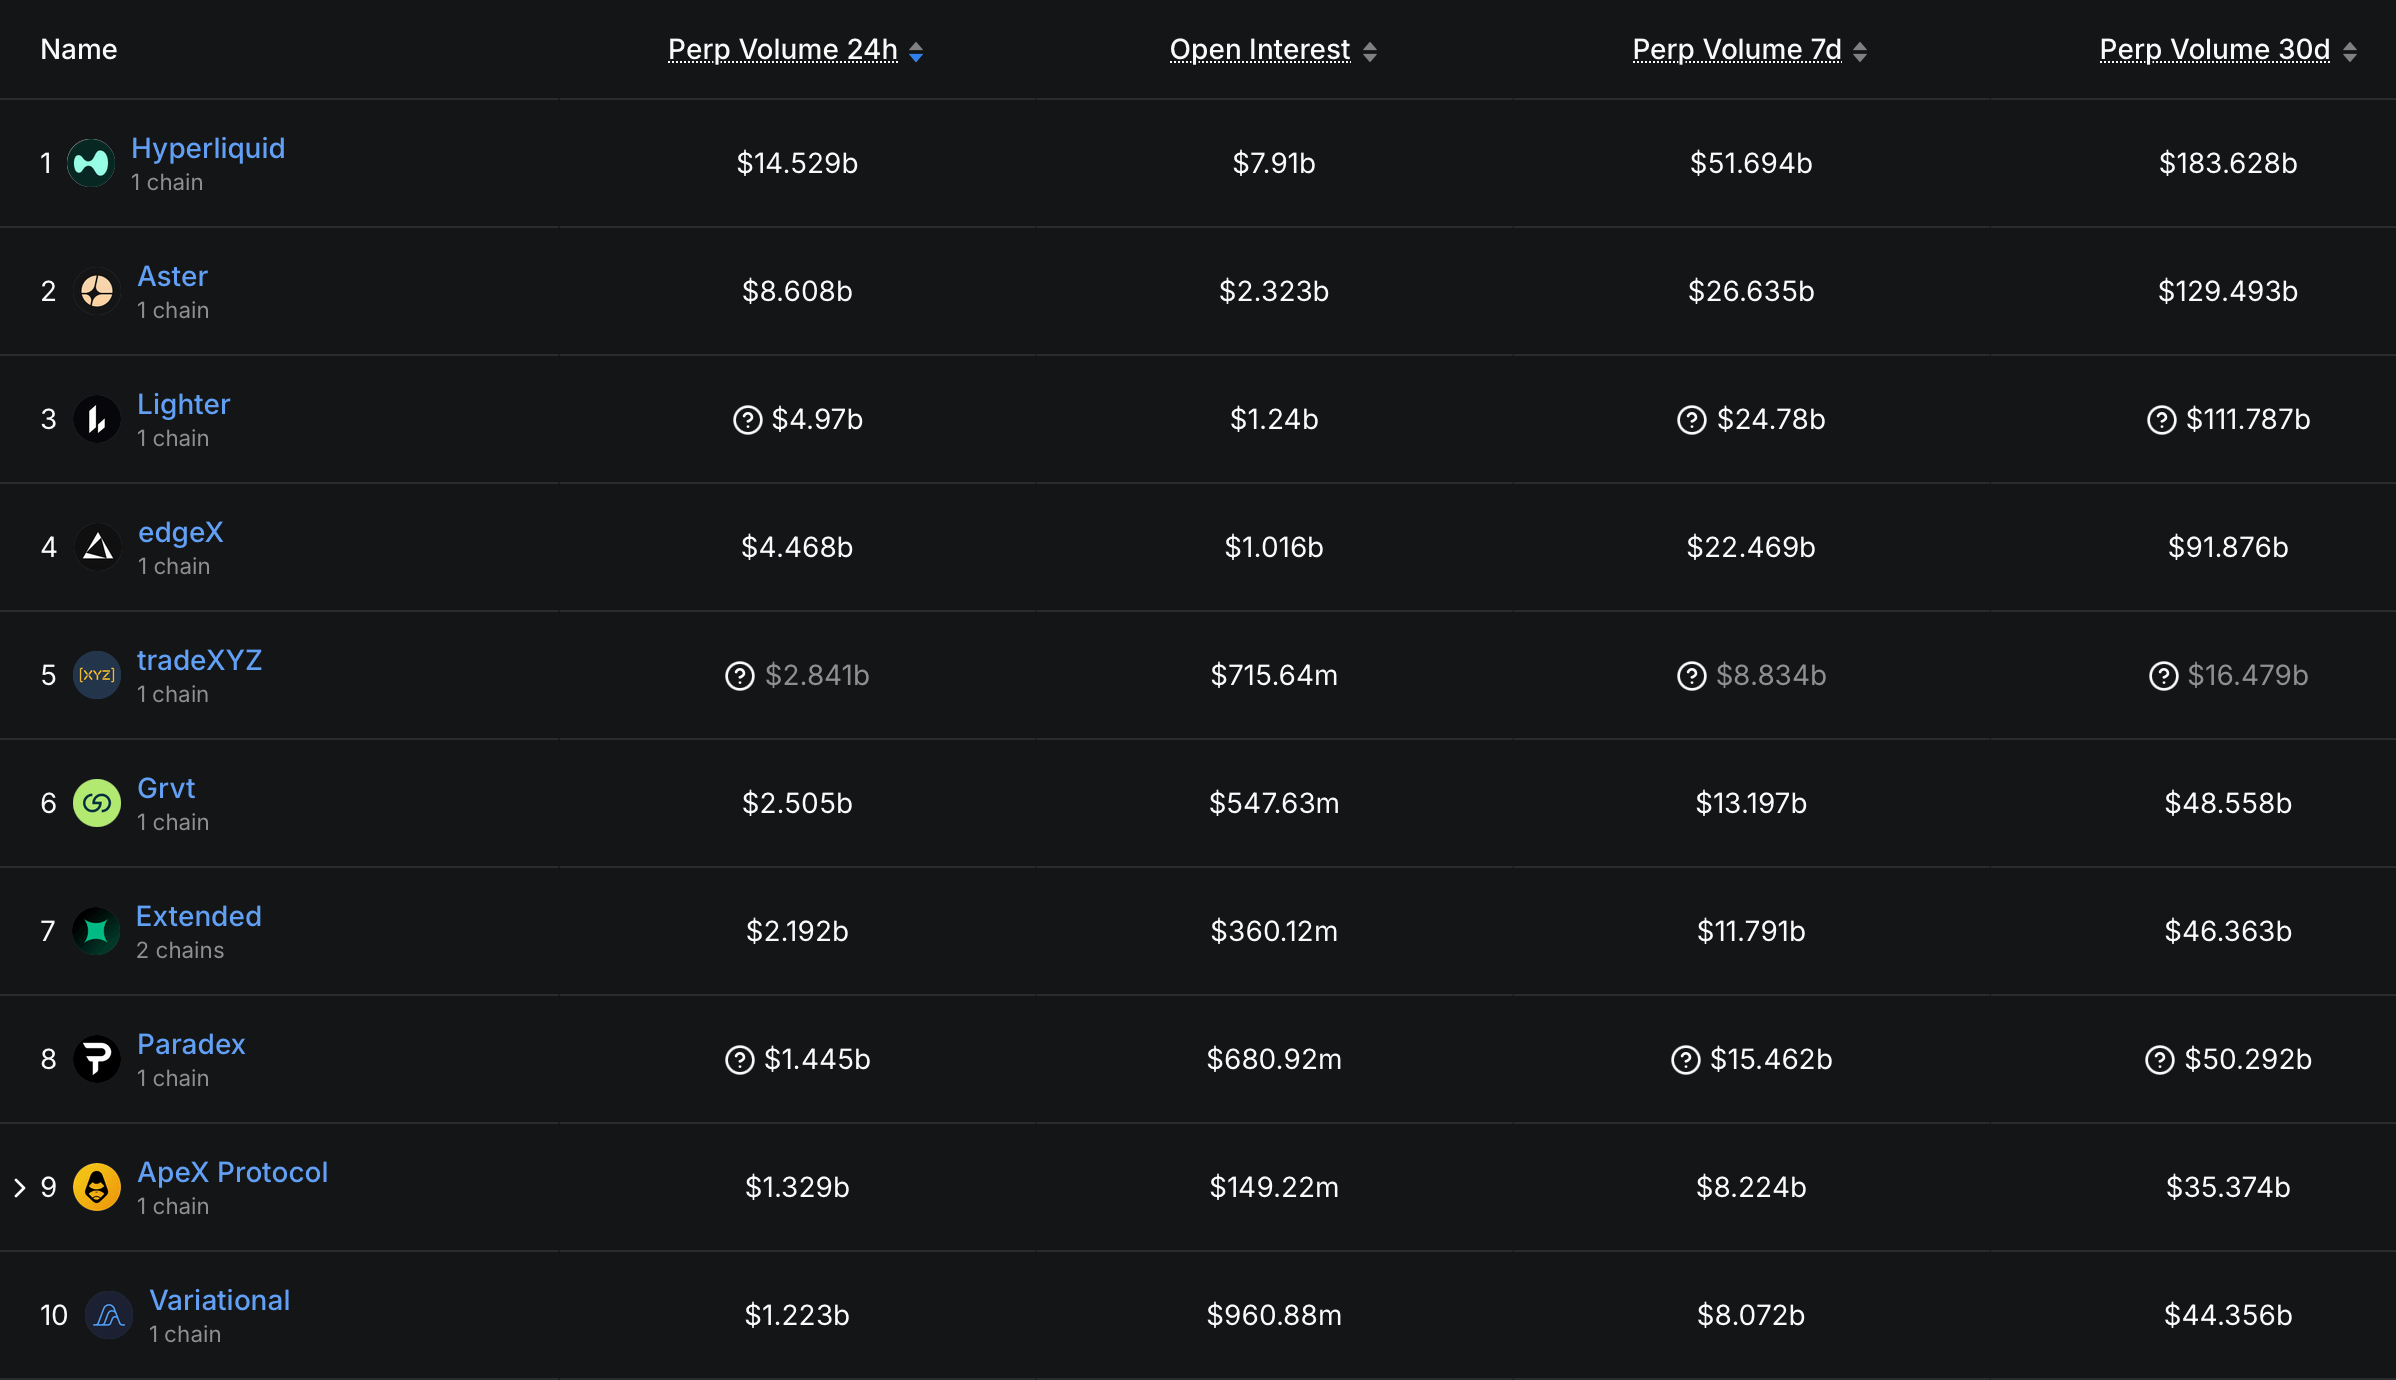Click the Grvt circular logo

(x=97, y=803)
